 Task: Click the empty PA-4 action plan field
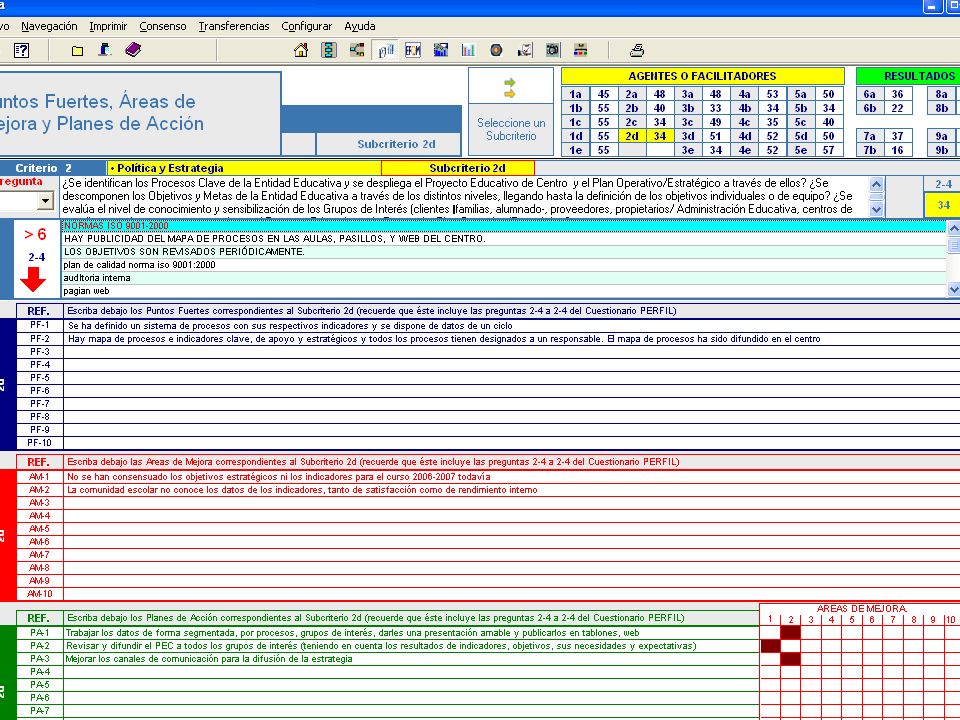pyautogui.click(x=411, y=672)
